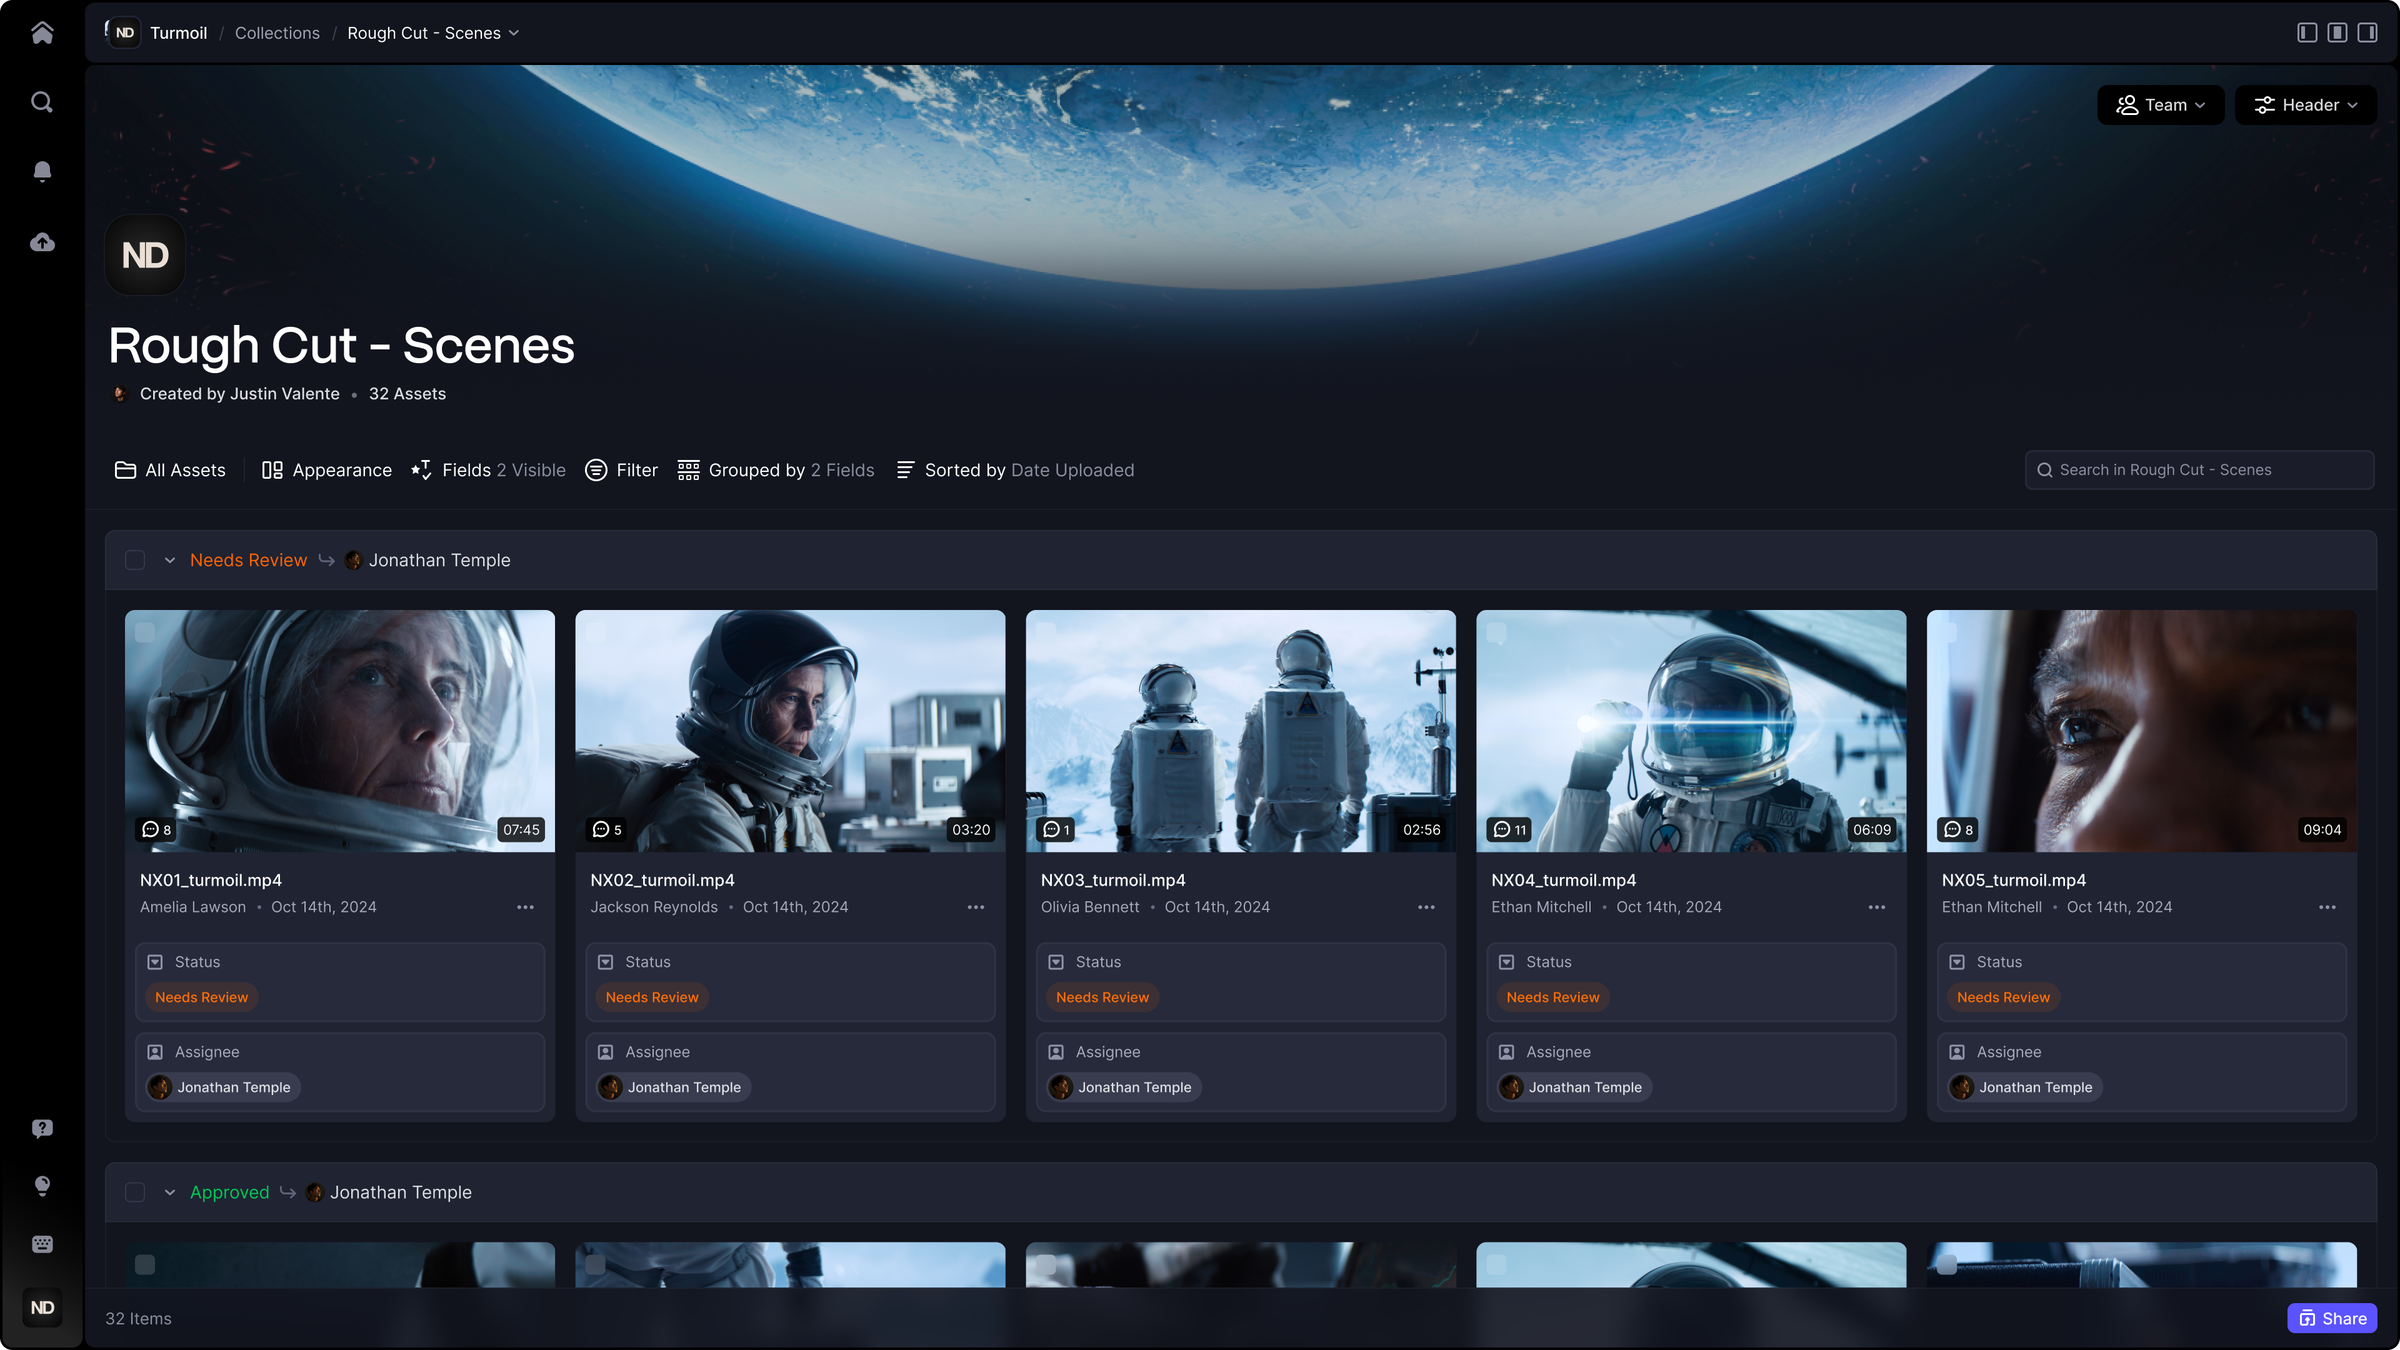Check the NX05_turmoil.mp4 thumbnail checkbox
The width and height of the screenshot is (2400, 1350).
point(1947,632)
